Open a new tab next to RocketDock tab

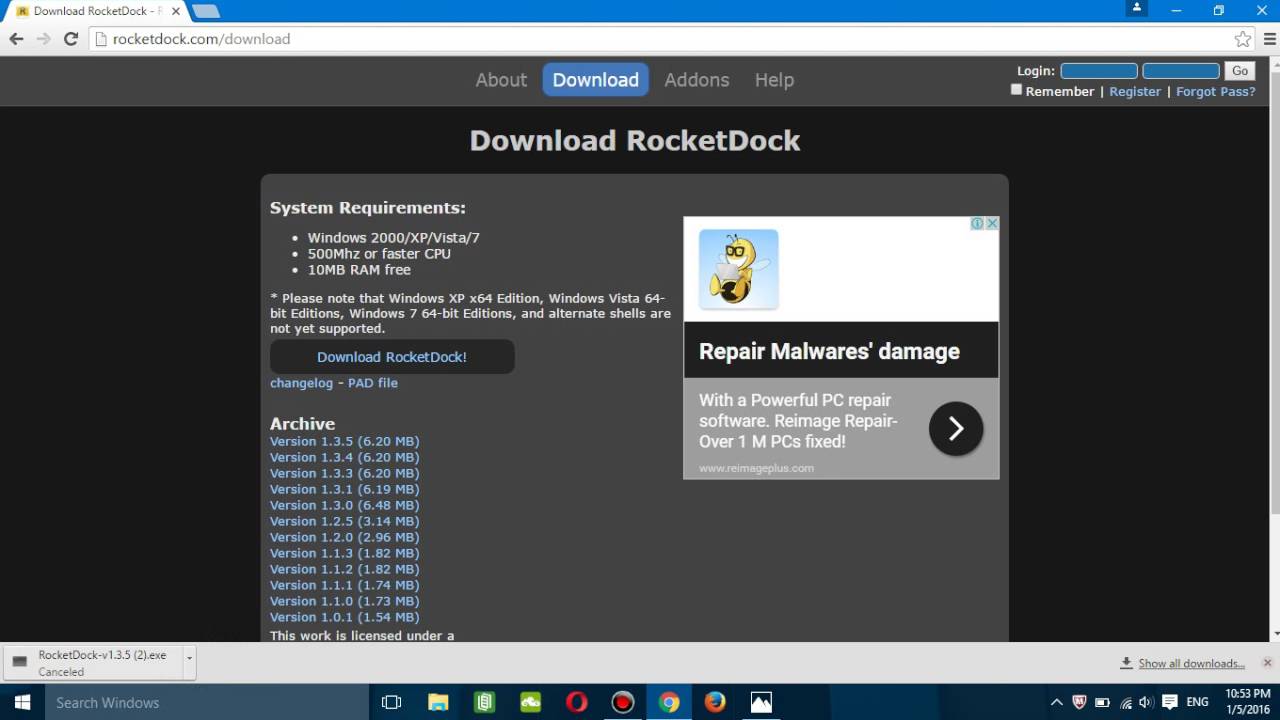206,11
